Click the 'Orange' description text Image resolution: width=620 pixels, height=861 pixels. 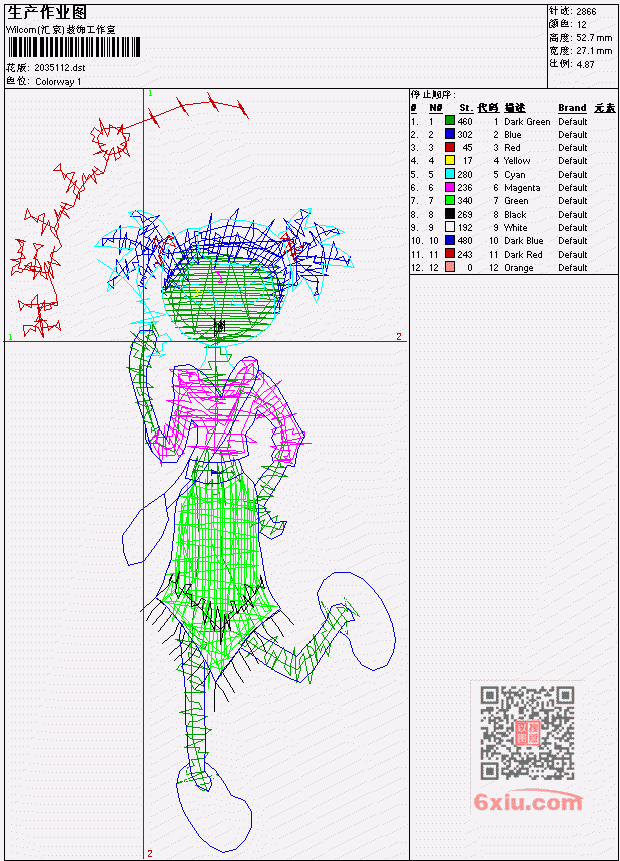[519, 267]
